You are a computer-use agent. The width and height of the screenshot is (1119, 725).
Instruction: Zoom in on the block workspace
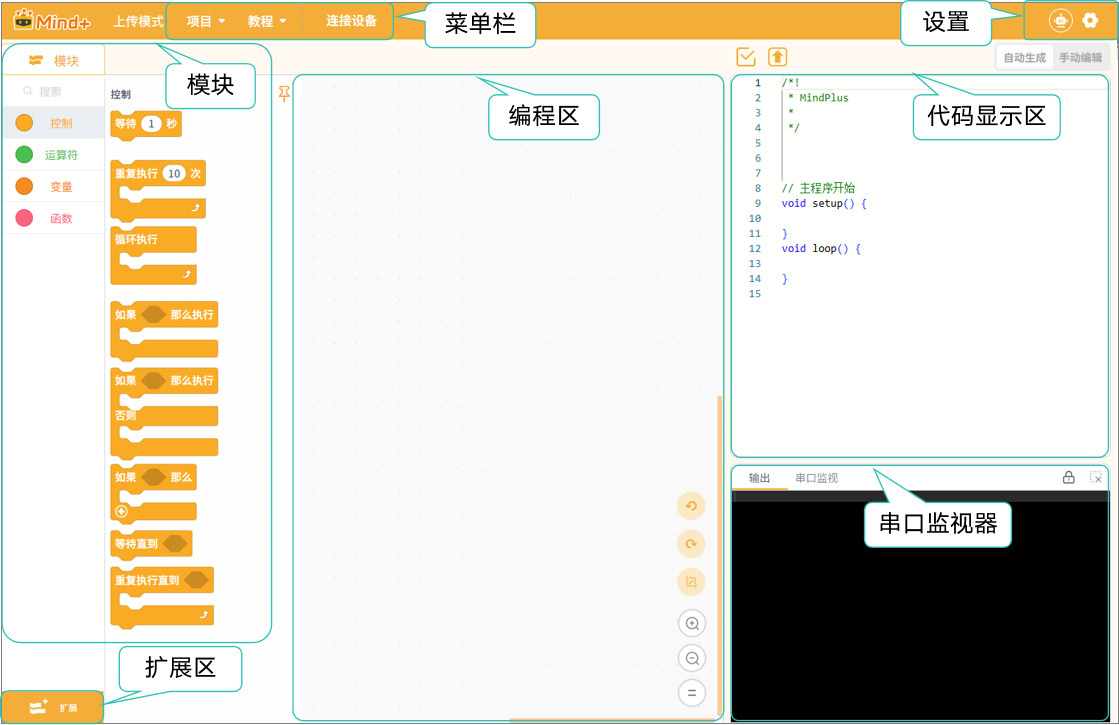[x=691, y=624]
